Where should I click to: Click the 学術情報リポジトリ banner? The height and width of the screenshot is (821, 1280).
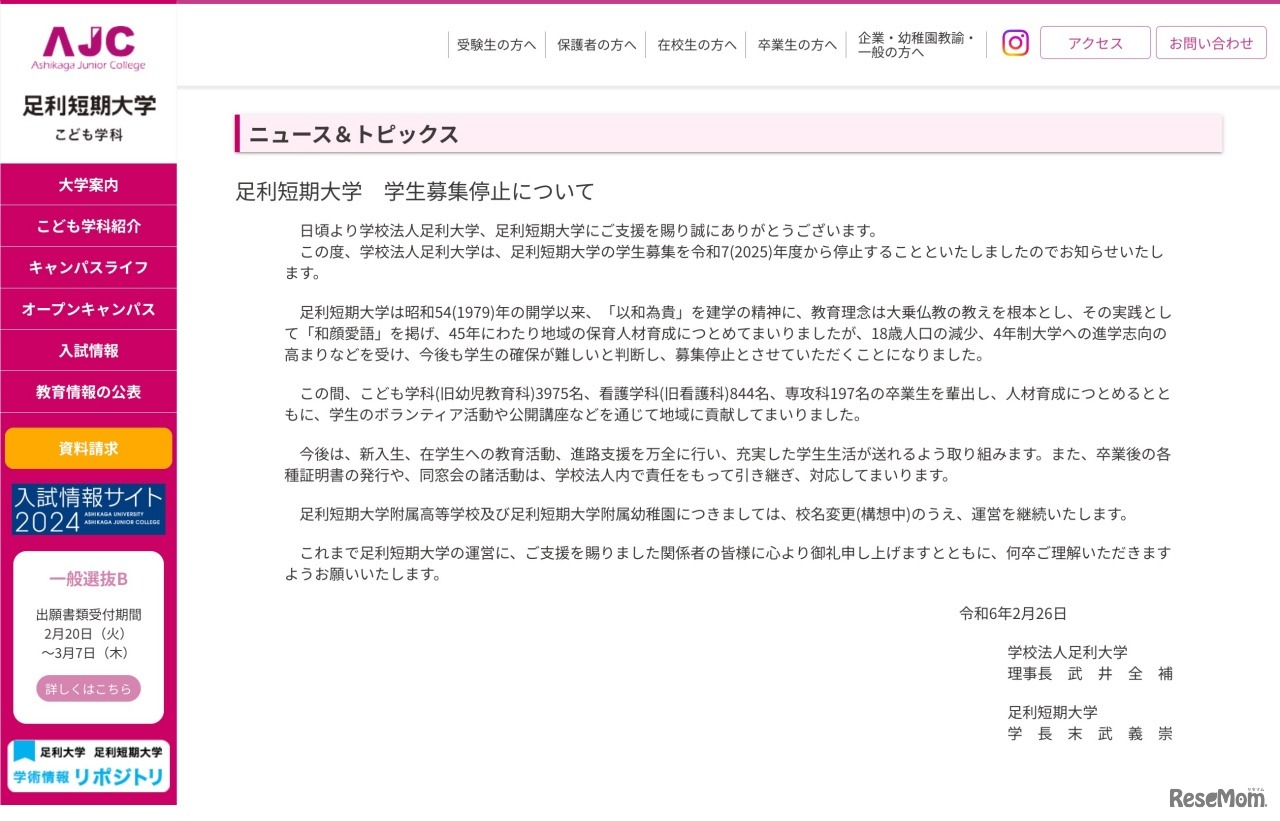point(88,764)
